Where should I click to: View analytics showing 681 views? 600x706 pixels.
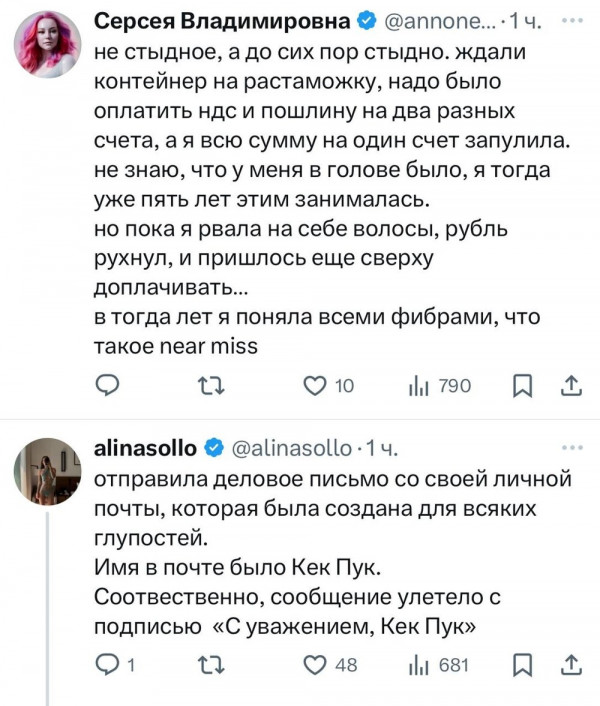point(422,665)
